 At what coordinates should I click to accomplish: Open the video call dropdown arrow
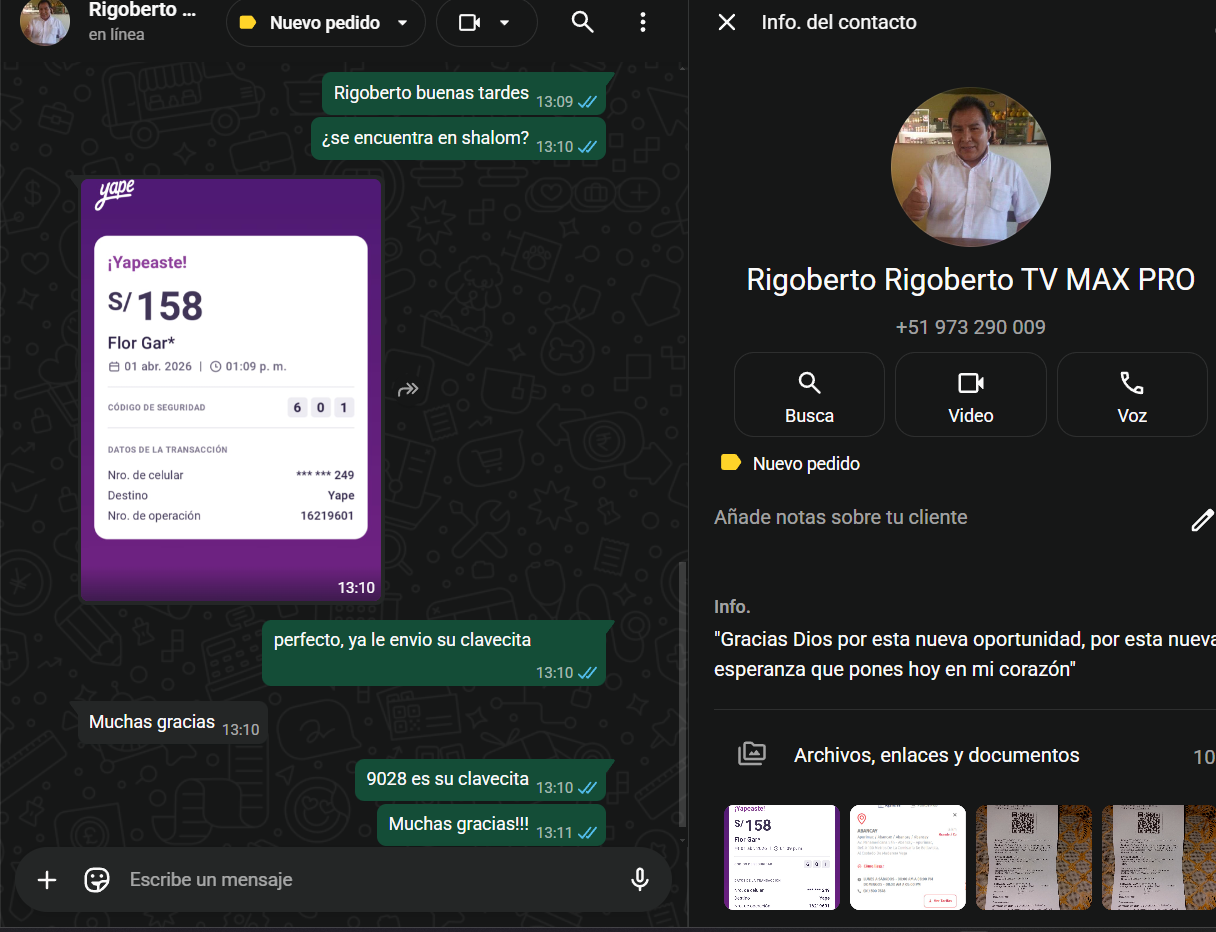(x=505, y=23)
